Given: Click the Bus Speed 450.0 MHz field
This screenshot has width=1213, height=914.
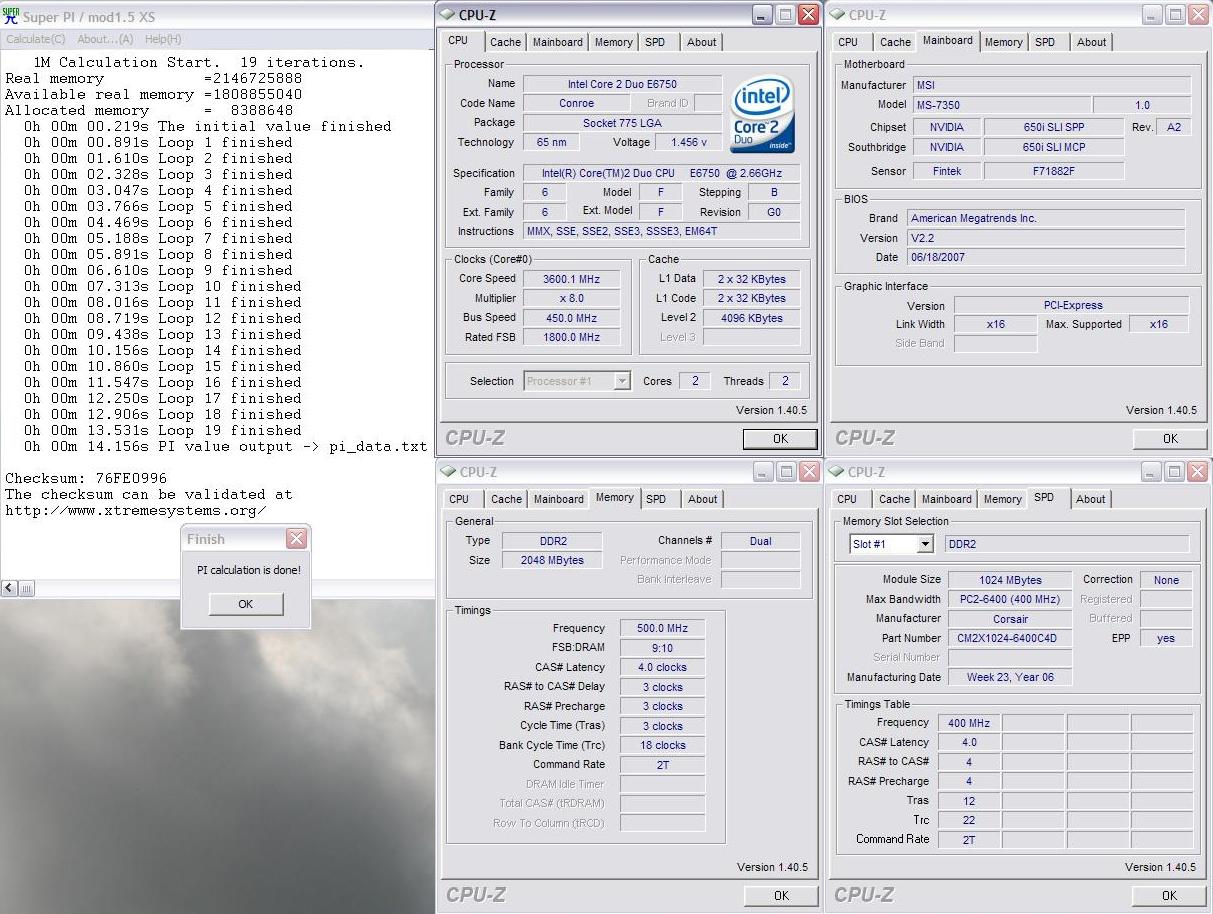Looking at the screenshot, I should click(570, 318).
